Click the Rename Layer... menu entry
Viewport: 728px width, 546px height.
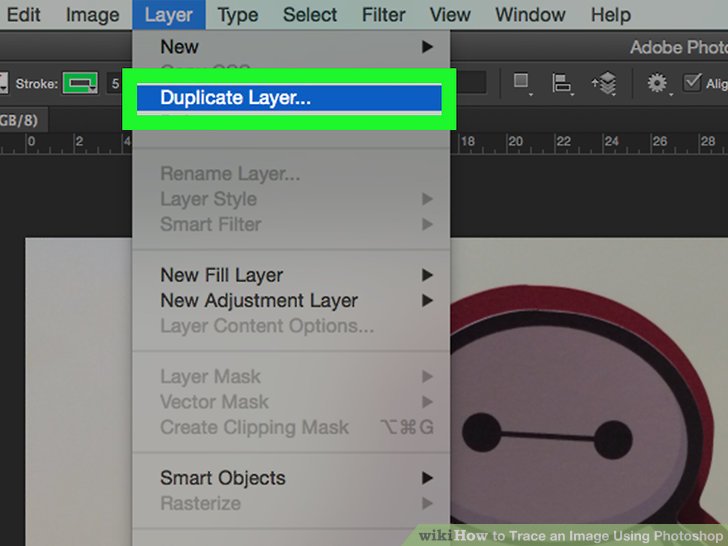pos(291,174)
